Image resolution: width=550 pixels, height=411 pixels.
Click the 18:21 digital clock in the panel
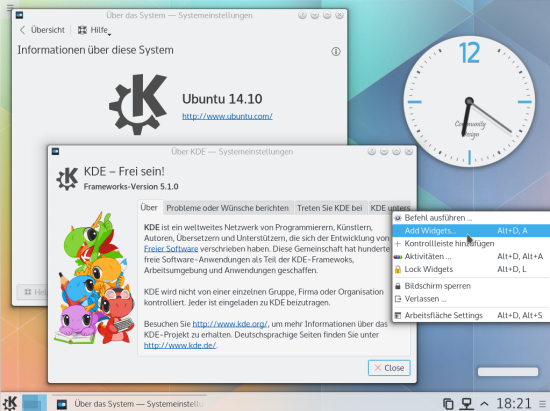click(x=514, y=404)
